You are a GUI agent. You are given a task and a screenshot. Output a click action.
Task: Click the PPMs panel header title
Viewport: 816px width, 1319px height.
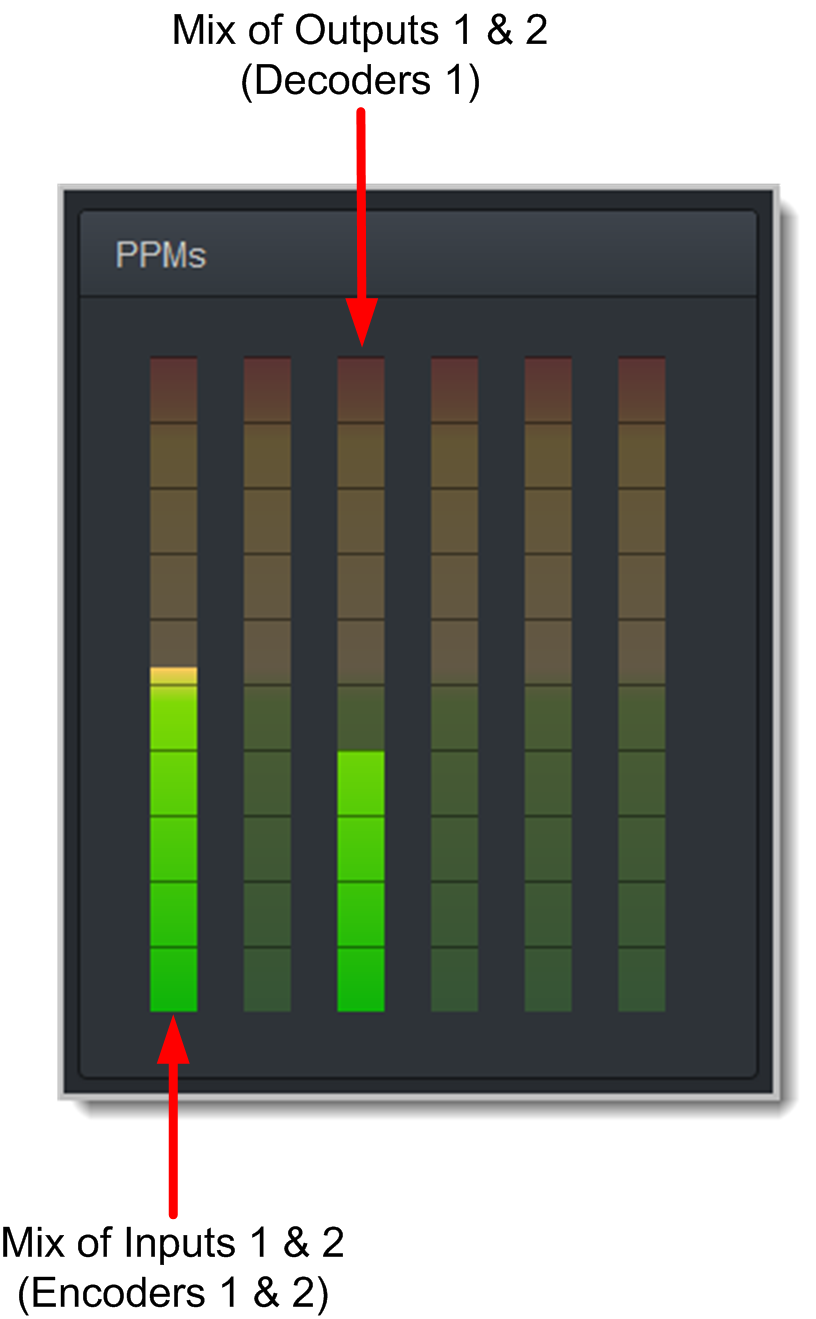point(161,255)
